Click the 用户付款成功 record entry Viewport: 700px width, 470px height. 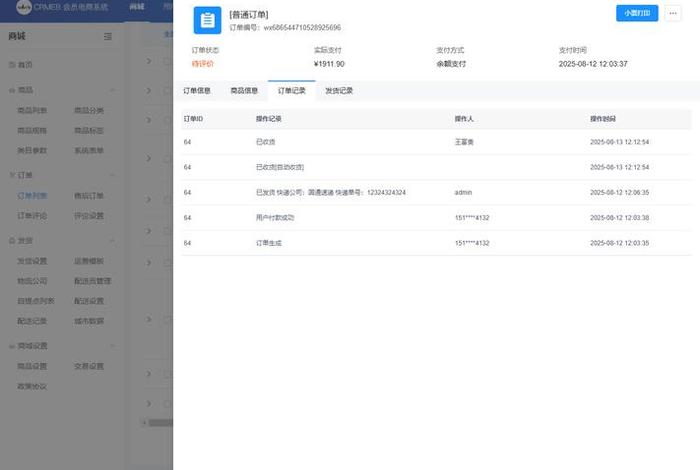pyautogui.click(x=275, y=218)
